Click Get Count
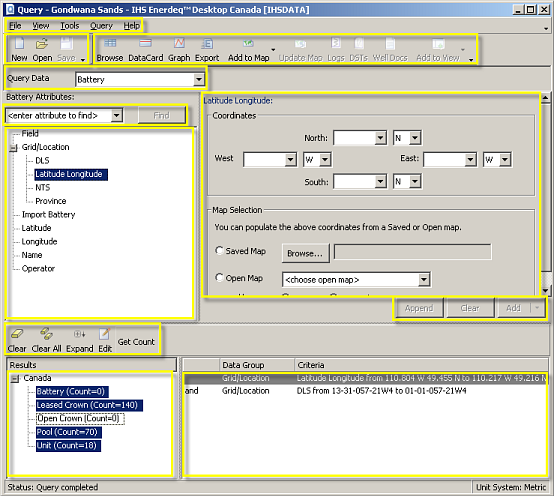The width and height of the screenshot is (554, 496). [x=136, y=342]
